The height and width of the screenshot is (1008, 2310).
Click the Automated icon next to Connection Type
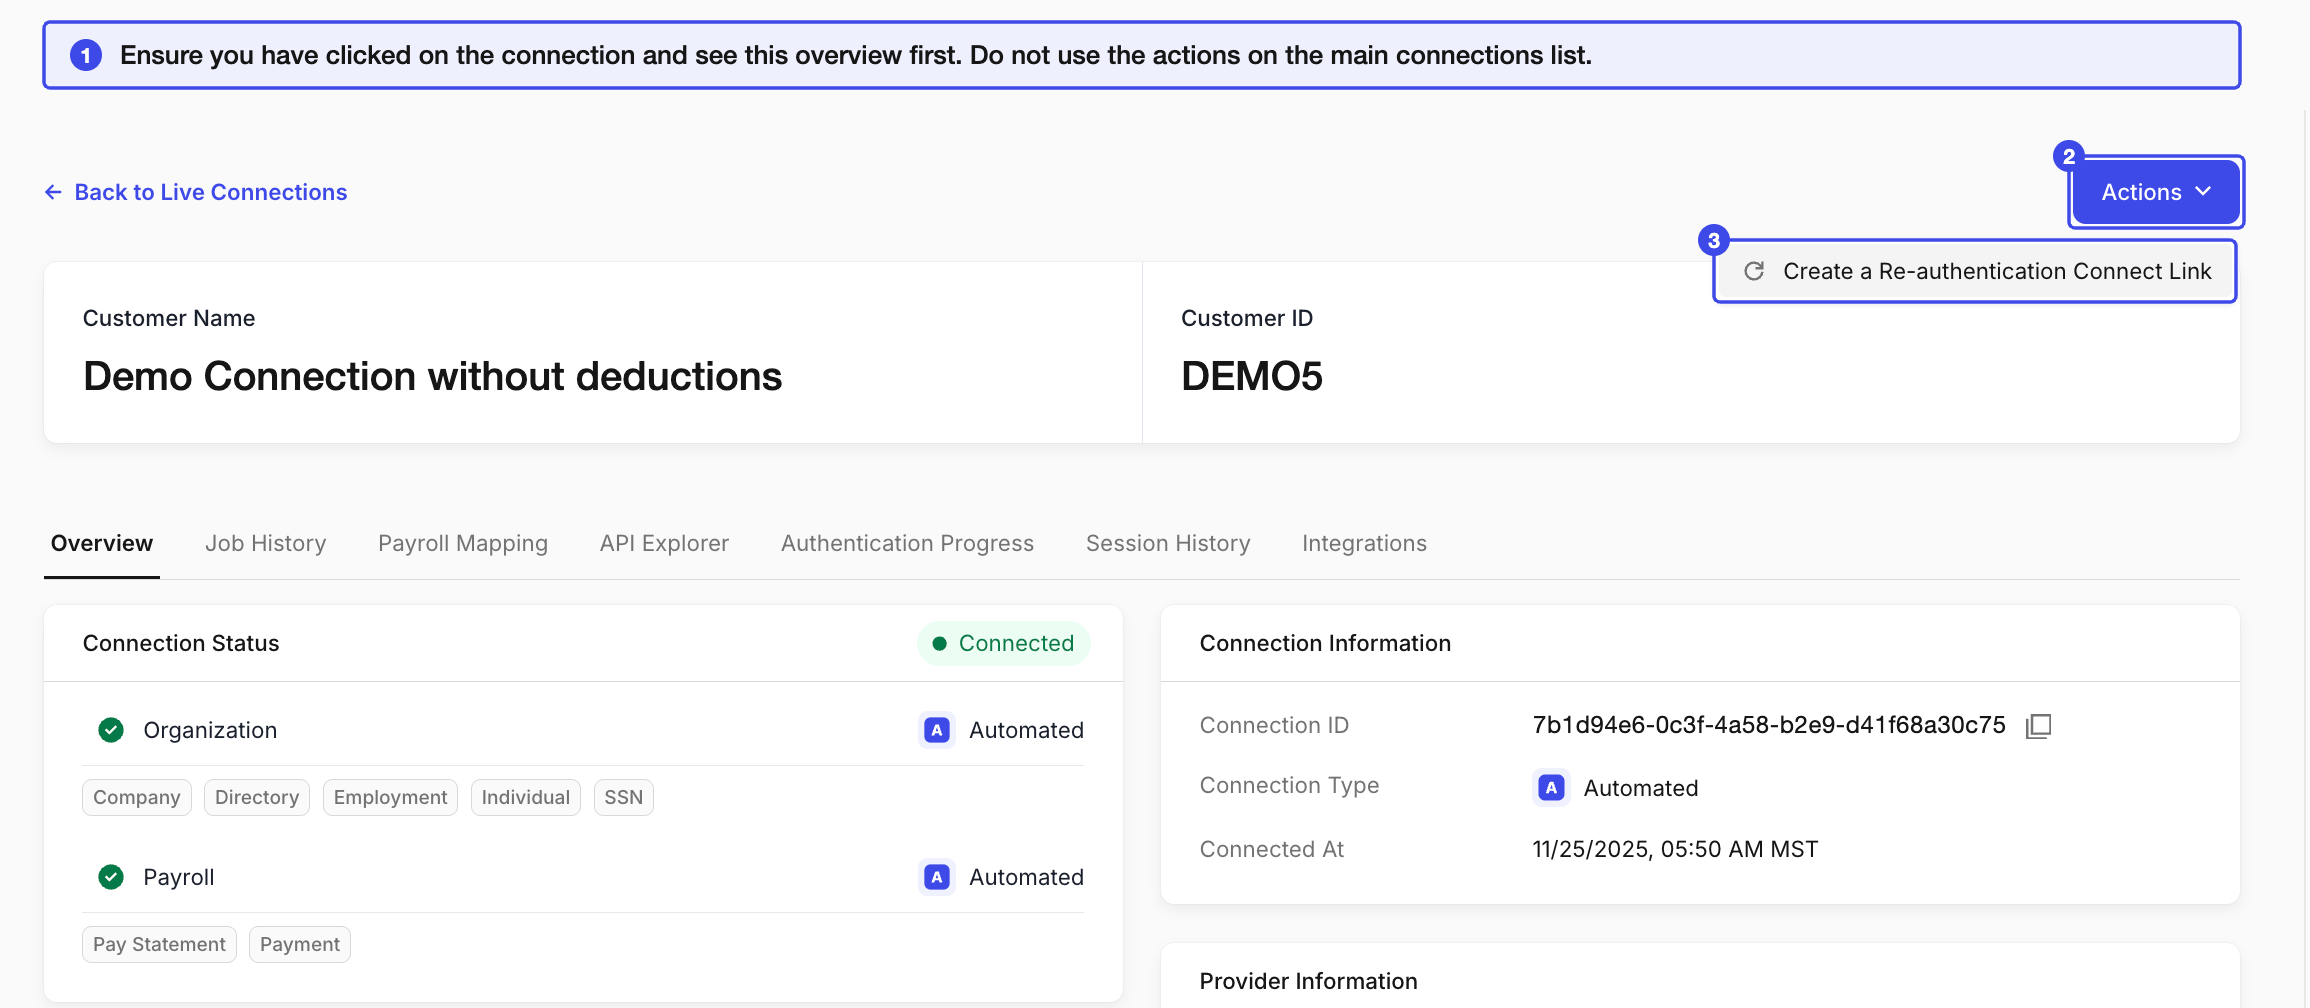pos(1551,788)
